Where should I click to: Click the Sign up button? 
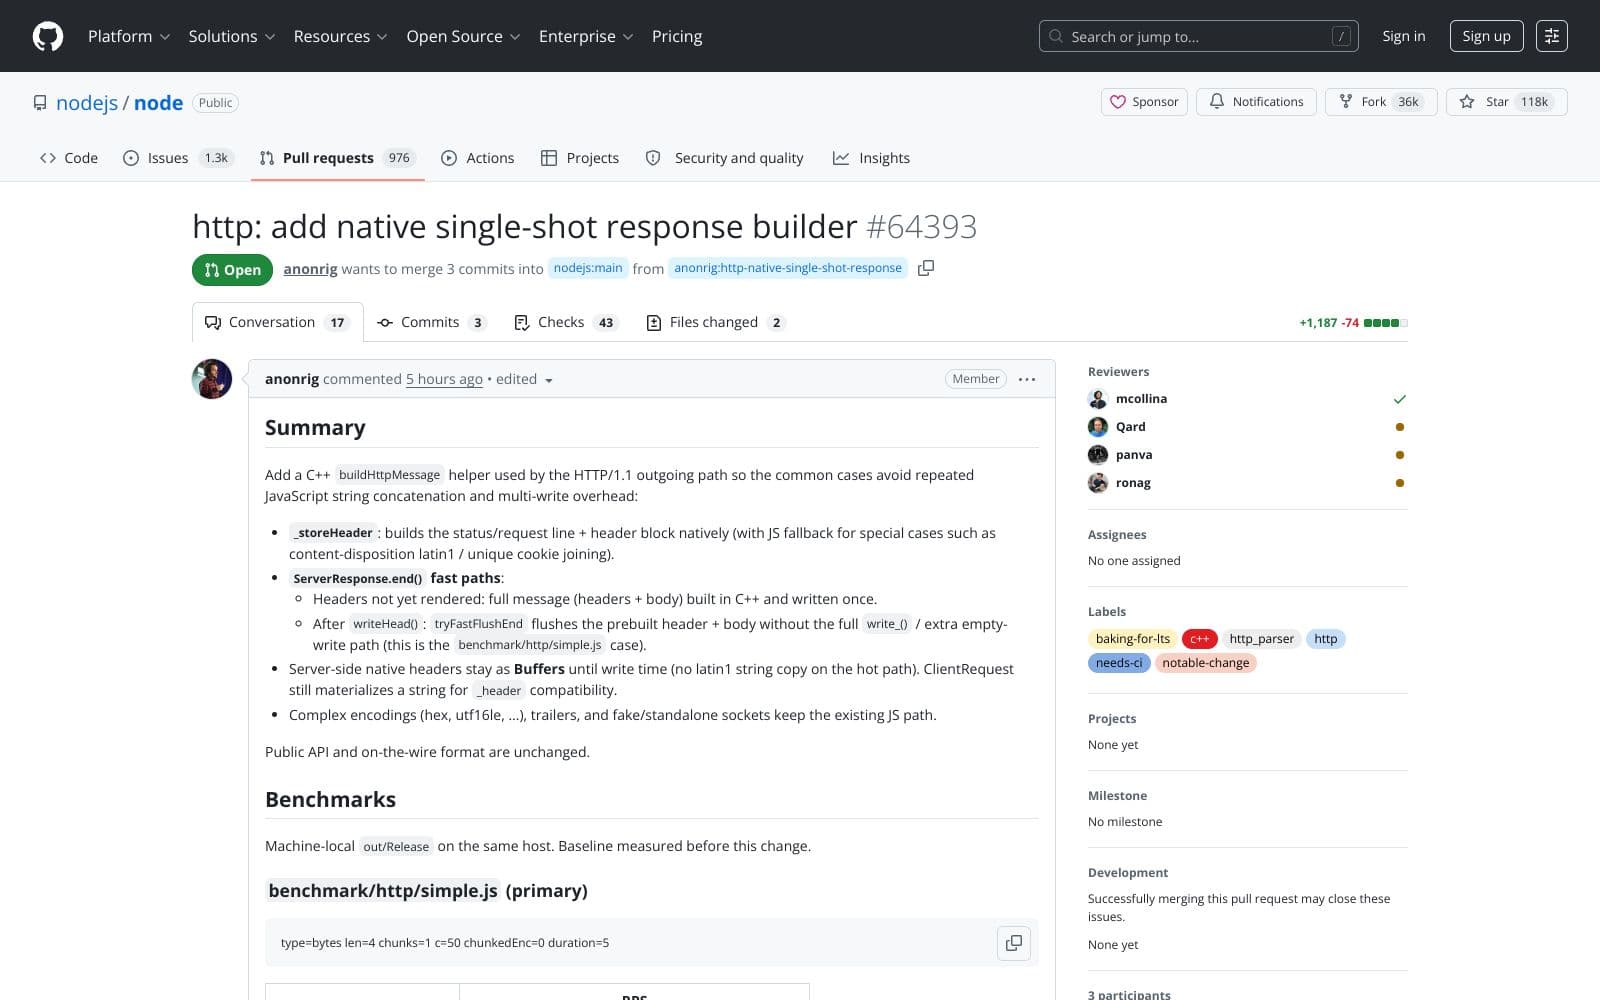click(x=1486, y=36)
